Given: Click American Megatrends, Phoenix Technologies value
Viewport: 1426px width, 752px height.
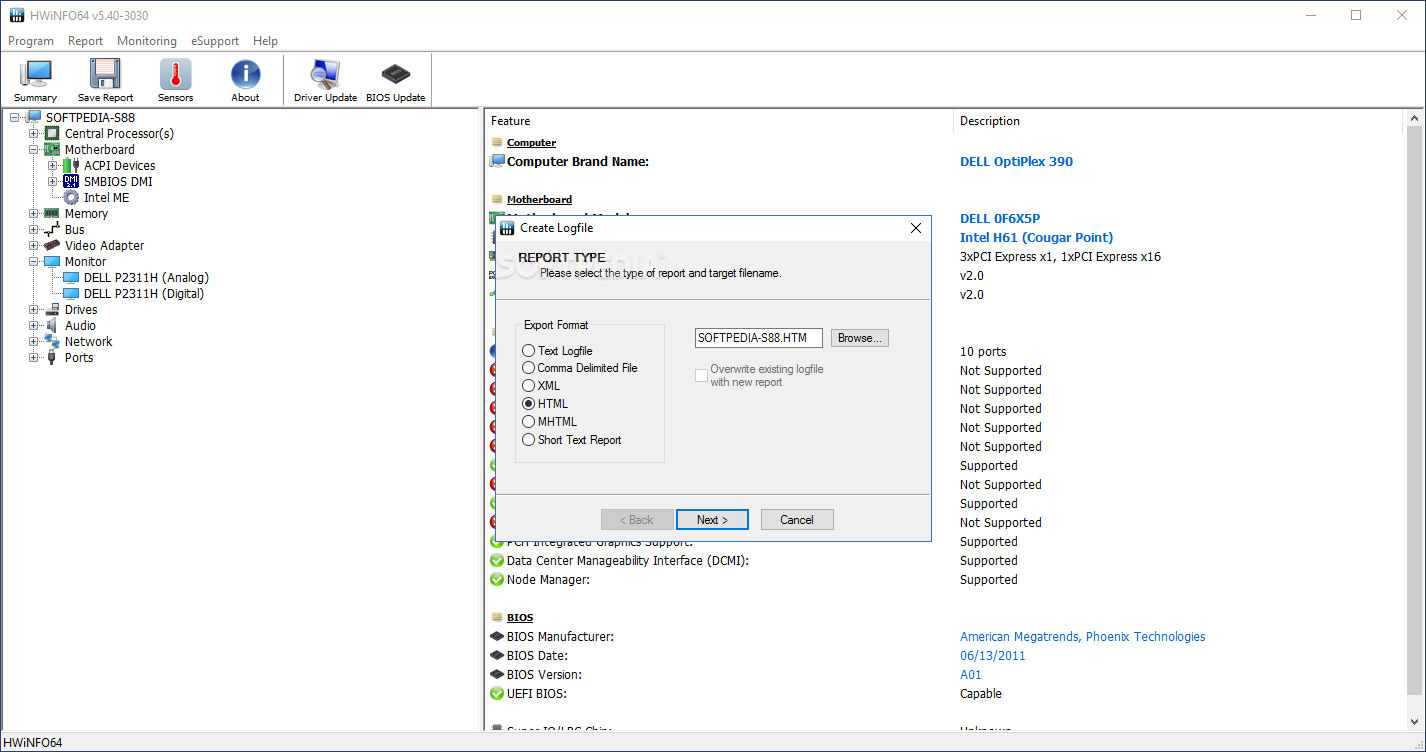Looking at the screenshot, I should pyautogui.click(x=1083, y=636).
